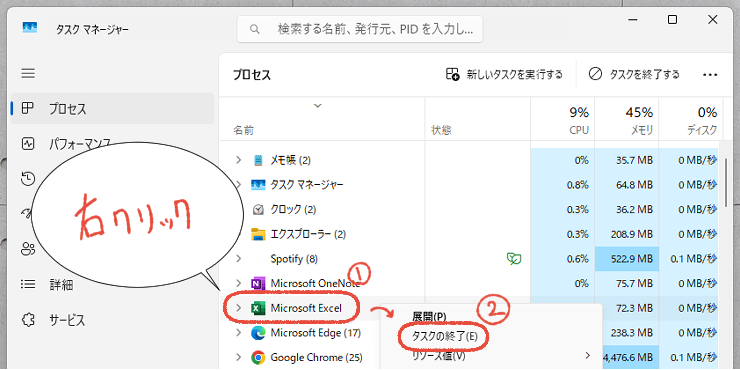Screen dimensions: 740x370
Task: Click the Clock app icon
Action: [258, 209]
